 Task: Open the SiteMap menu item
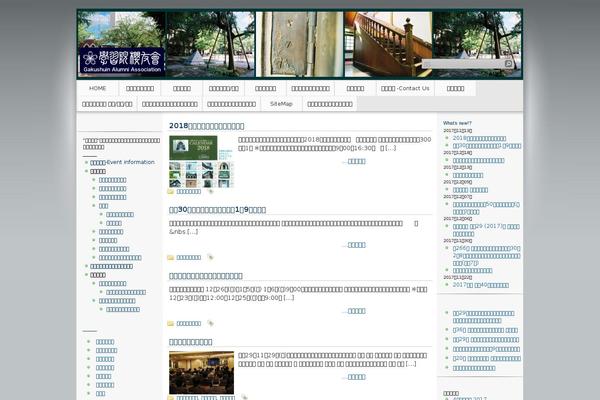coord(281,104)
